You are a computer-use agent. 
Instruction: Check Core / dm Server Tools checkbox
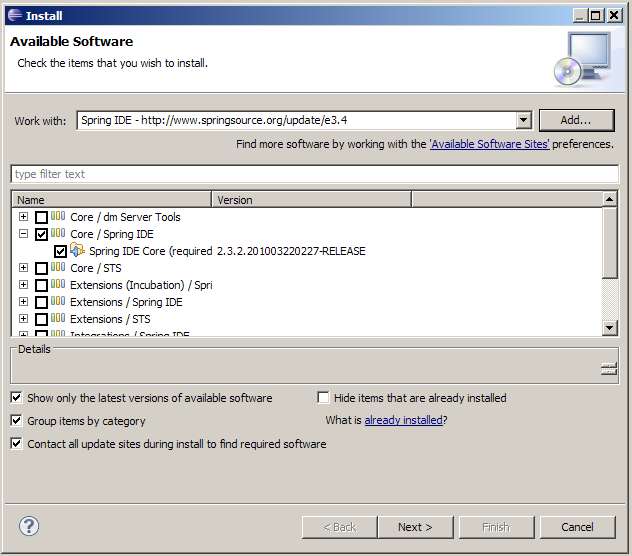tap(42, 217)
